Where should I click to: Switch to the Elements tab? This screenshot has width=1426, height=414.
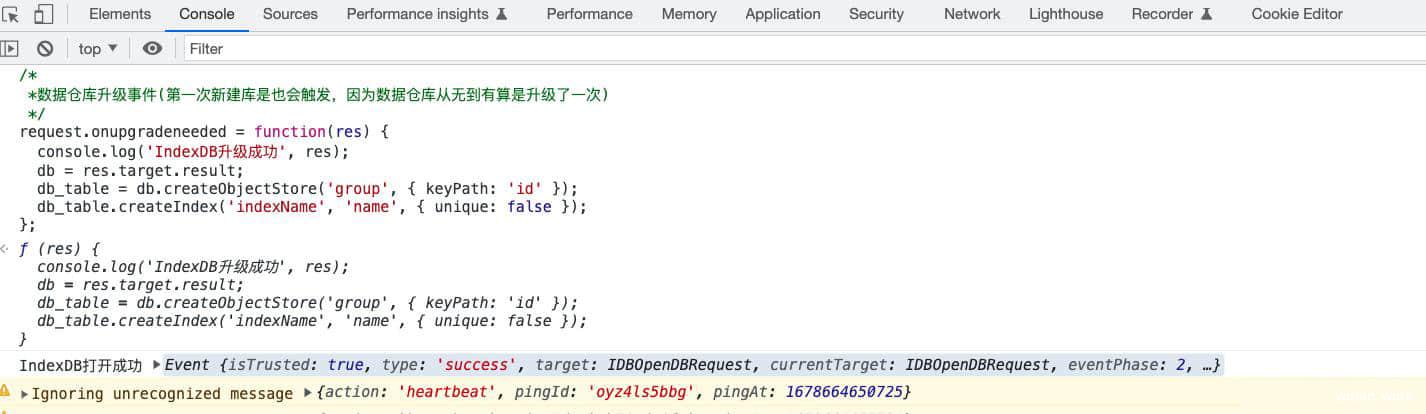point(120,14)
